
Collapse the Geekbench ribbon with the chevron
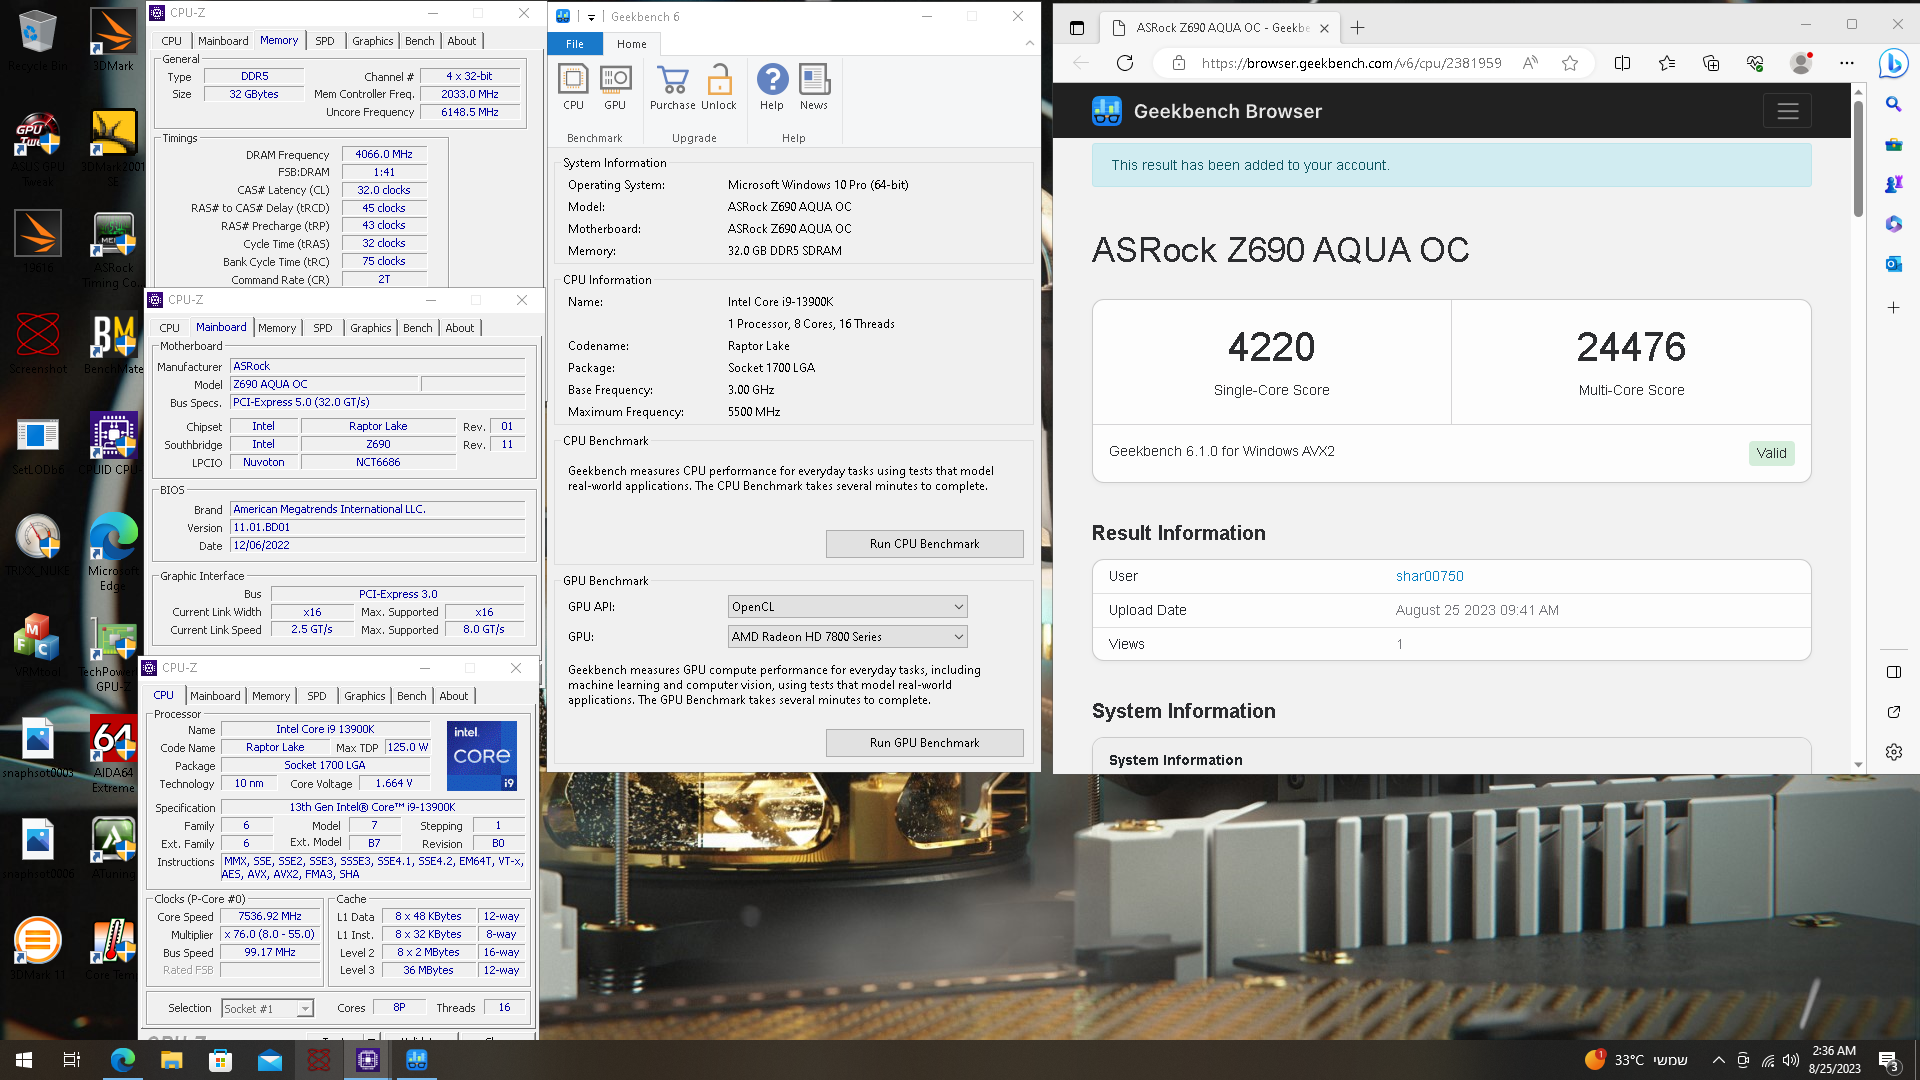click(1029, 44)
